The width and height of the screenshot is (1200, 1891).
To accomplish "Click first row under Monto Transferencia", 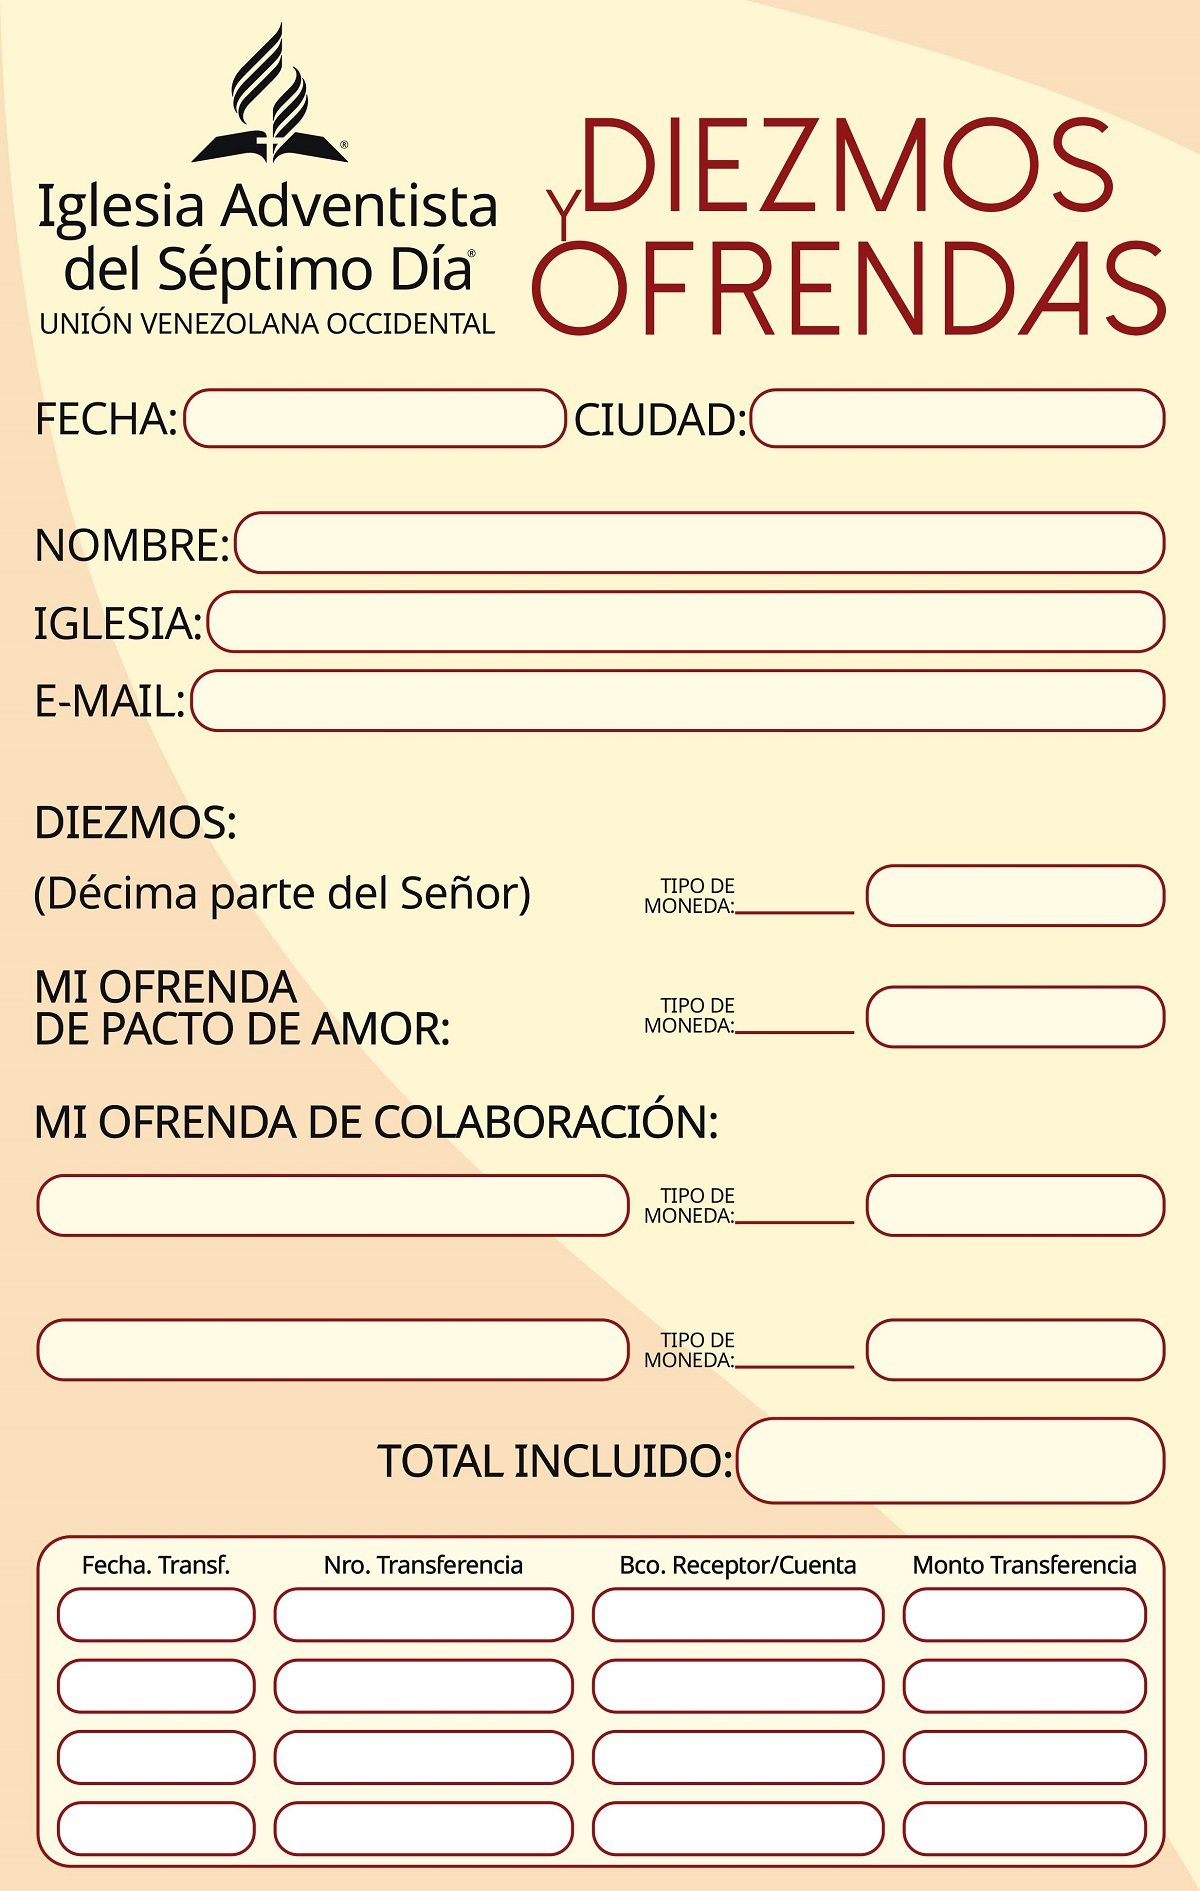I will [1024, 1615].
